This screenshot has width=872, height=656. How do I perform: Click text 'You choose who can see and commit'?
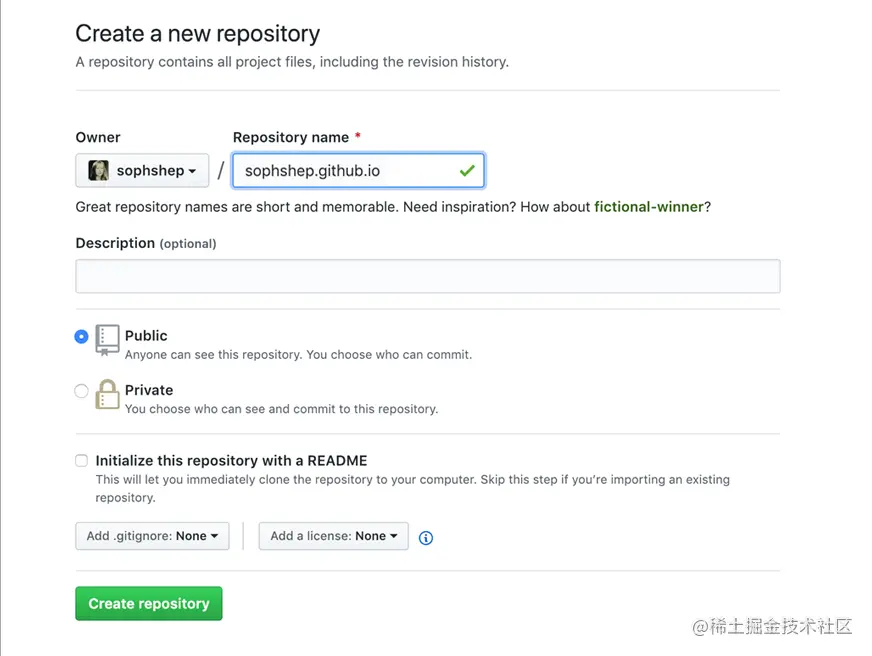pyautogui.click(x=230, y=409)
